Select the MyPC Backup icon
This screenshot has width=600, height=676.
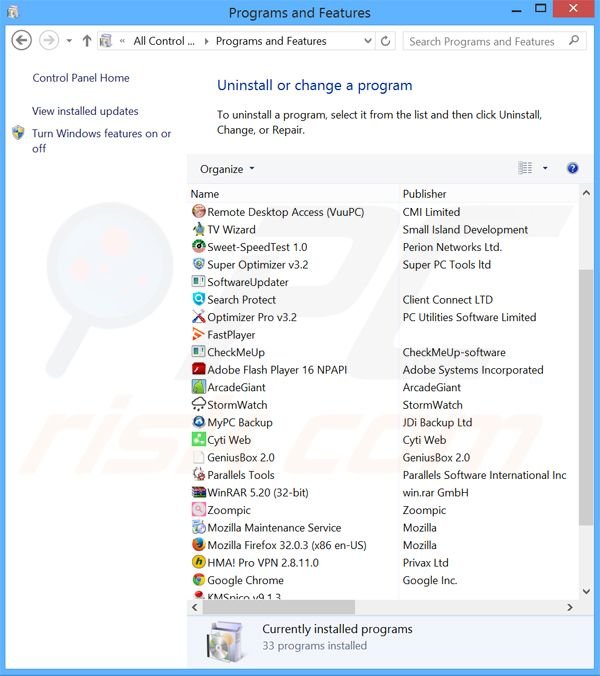coord(199,422)
